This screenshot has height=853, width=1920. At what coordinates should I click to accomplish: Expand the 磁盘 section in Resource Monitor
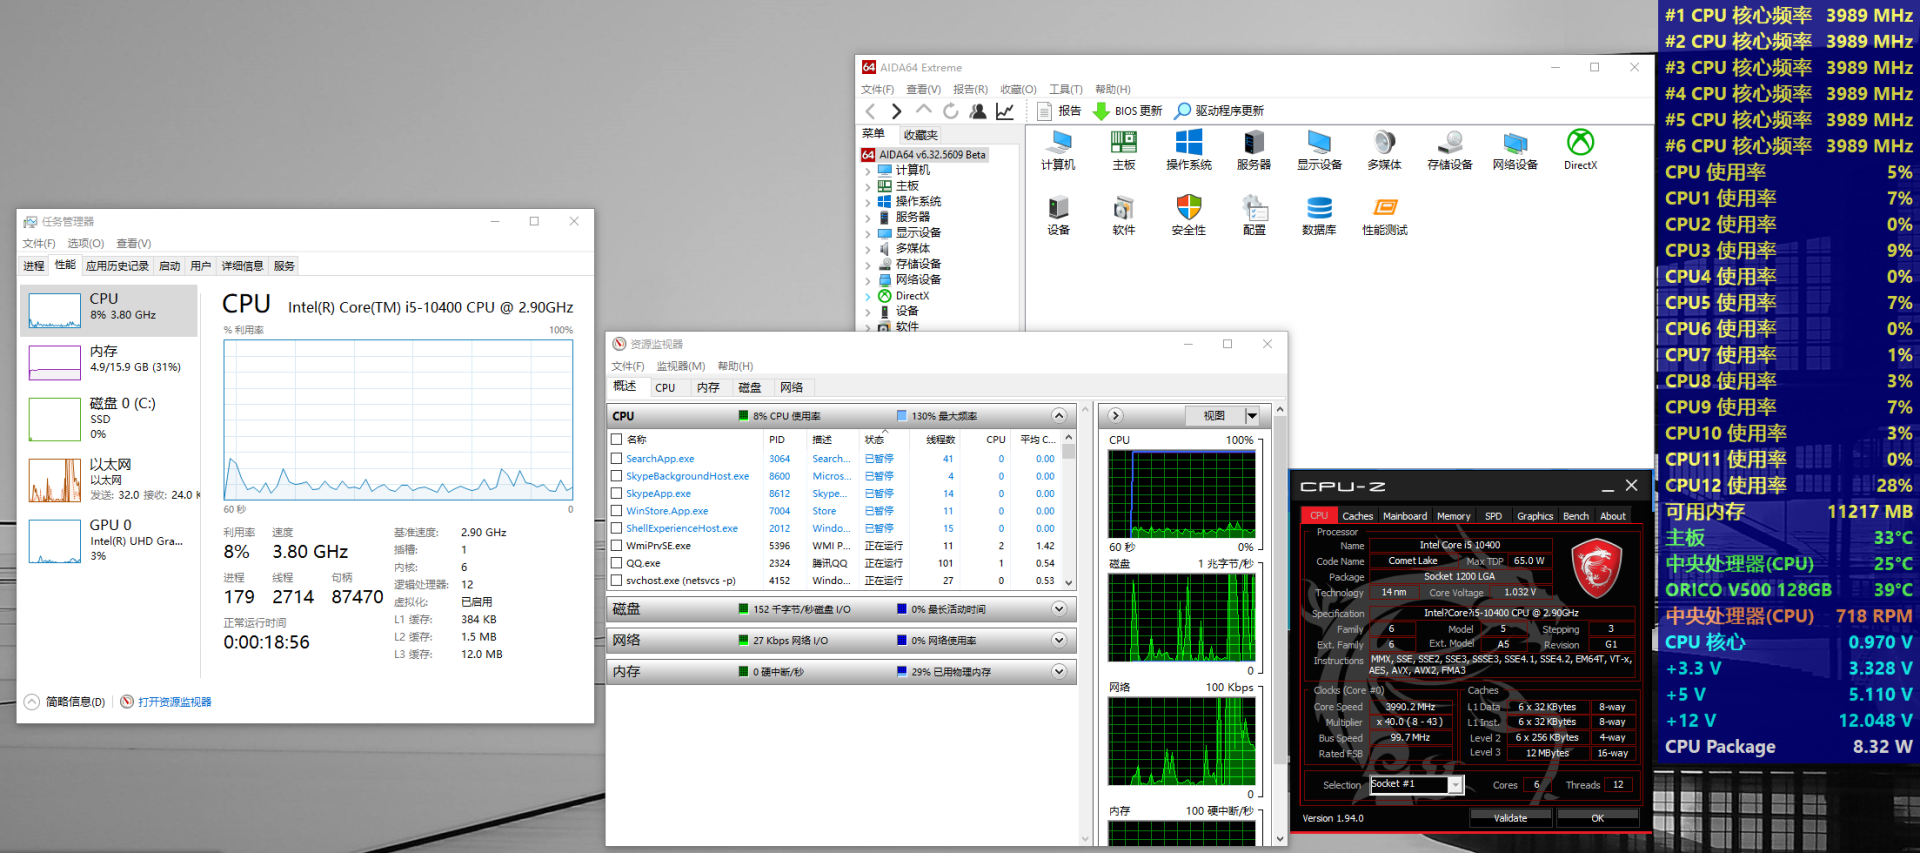pyautogui.click(x=1059, y=609)
